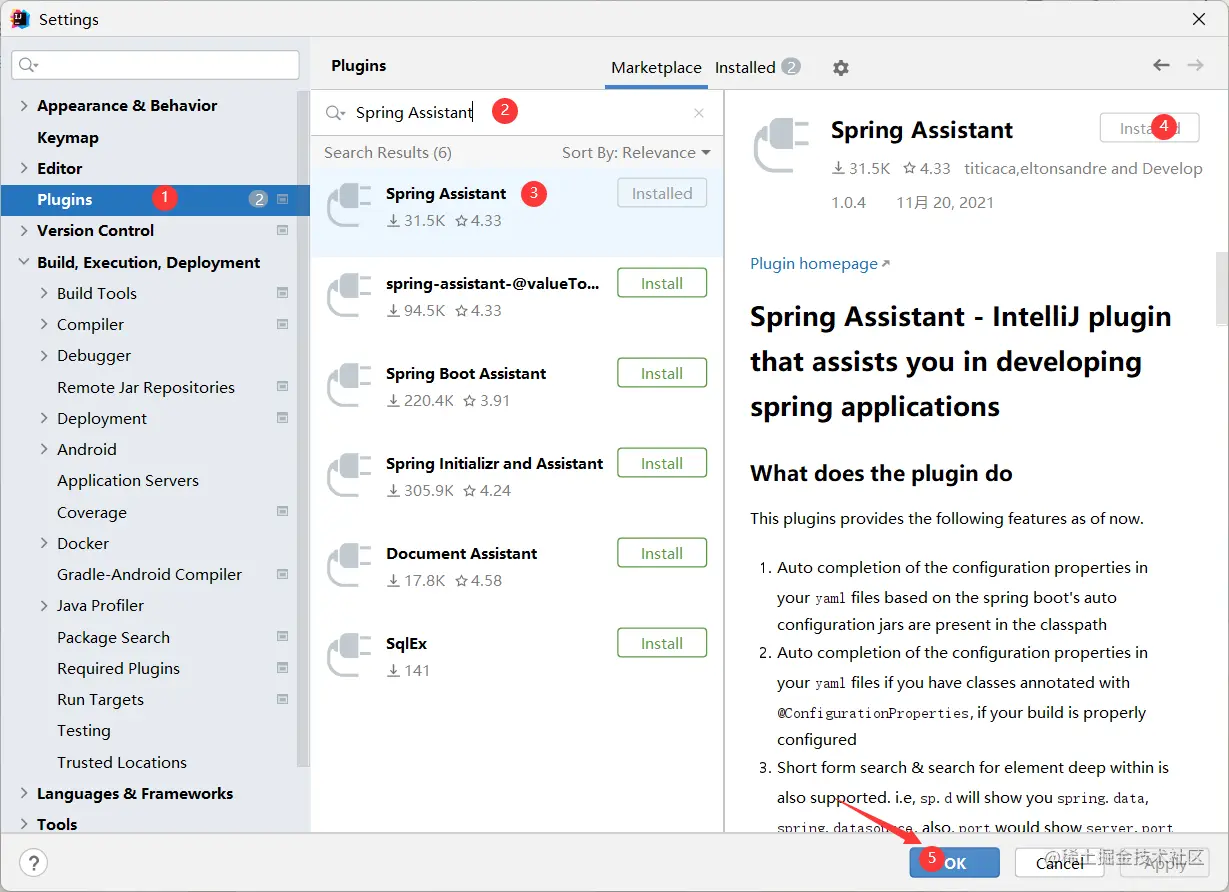Click the project-level icon next to Package Search

tap(283, 637)
